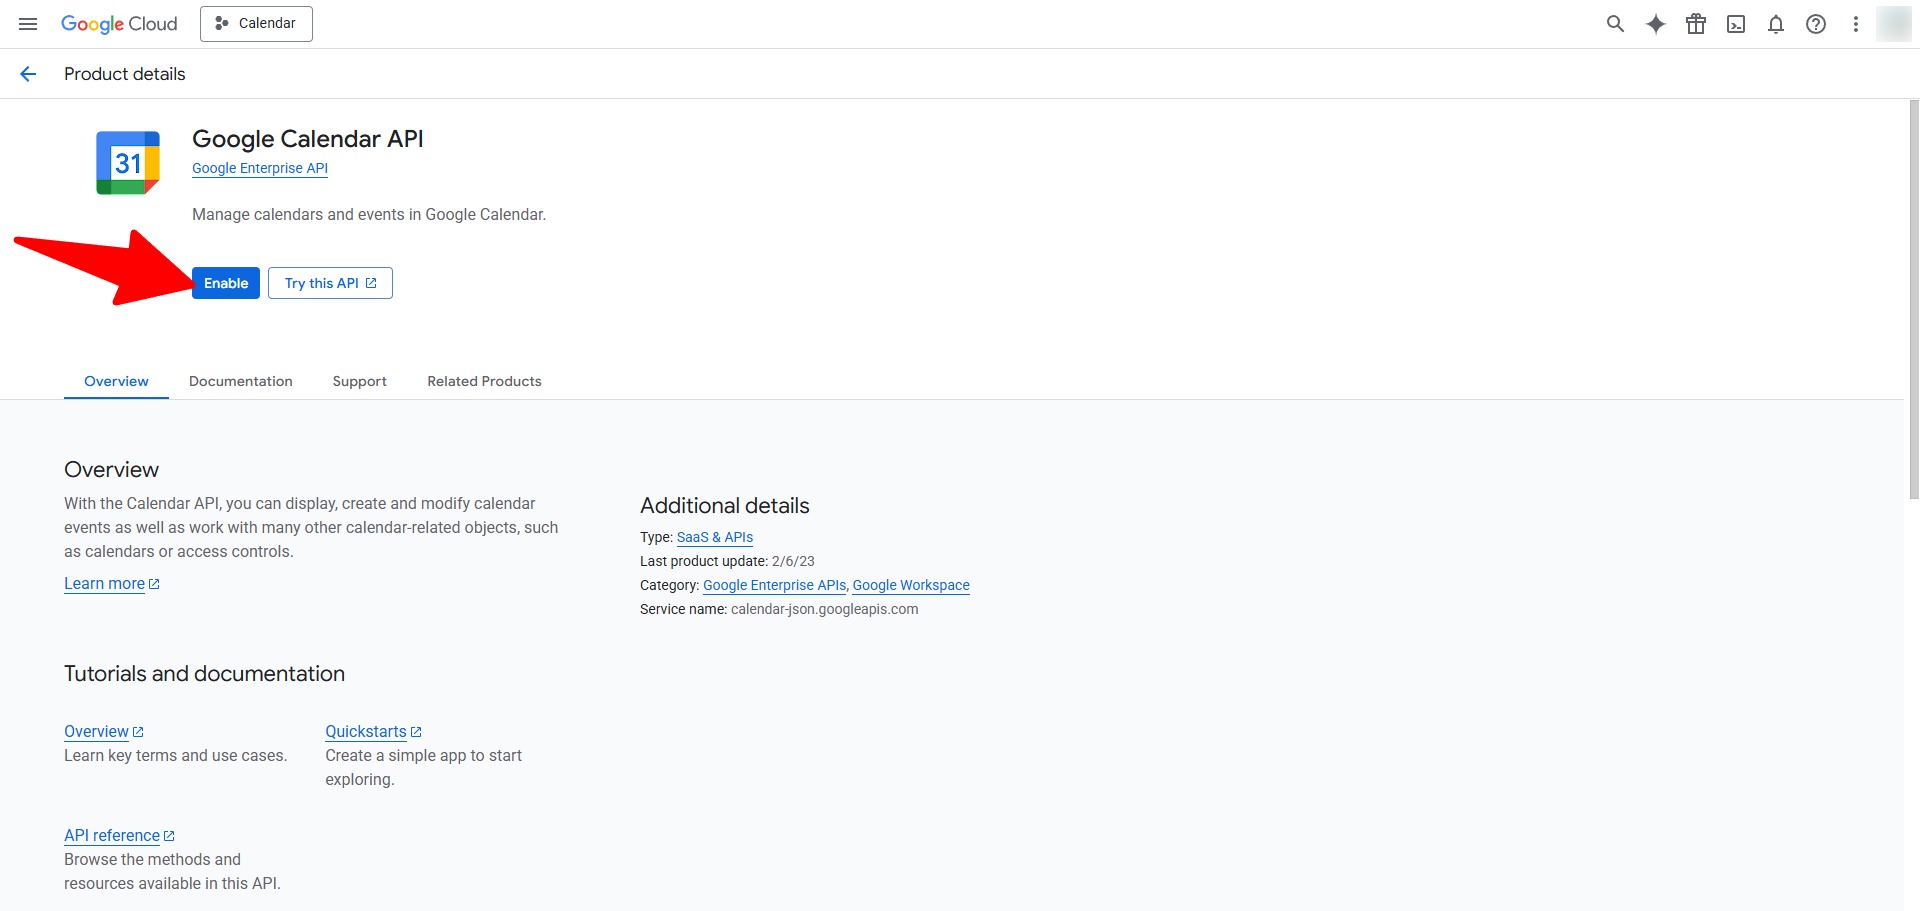Switch to the Support tab

(360, 381)
